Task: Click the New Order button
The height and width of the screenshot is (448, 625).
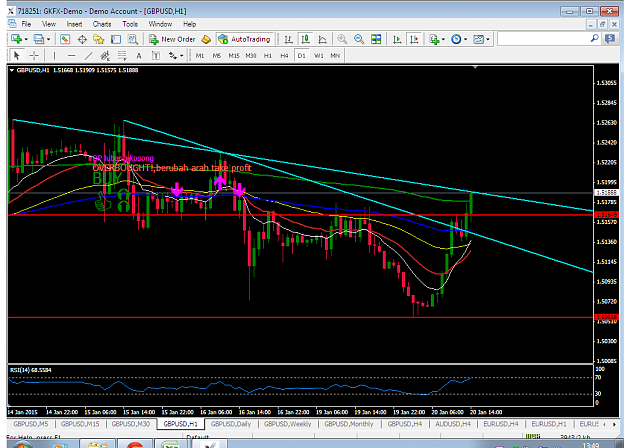Action: 172,39
